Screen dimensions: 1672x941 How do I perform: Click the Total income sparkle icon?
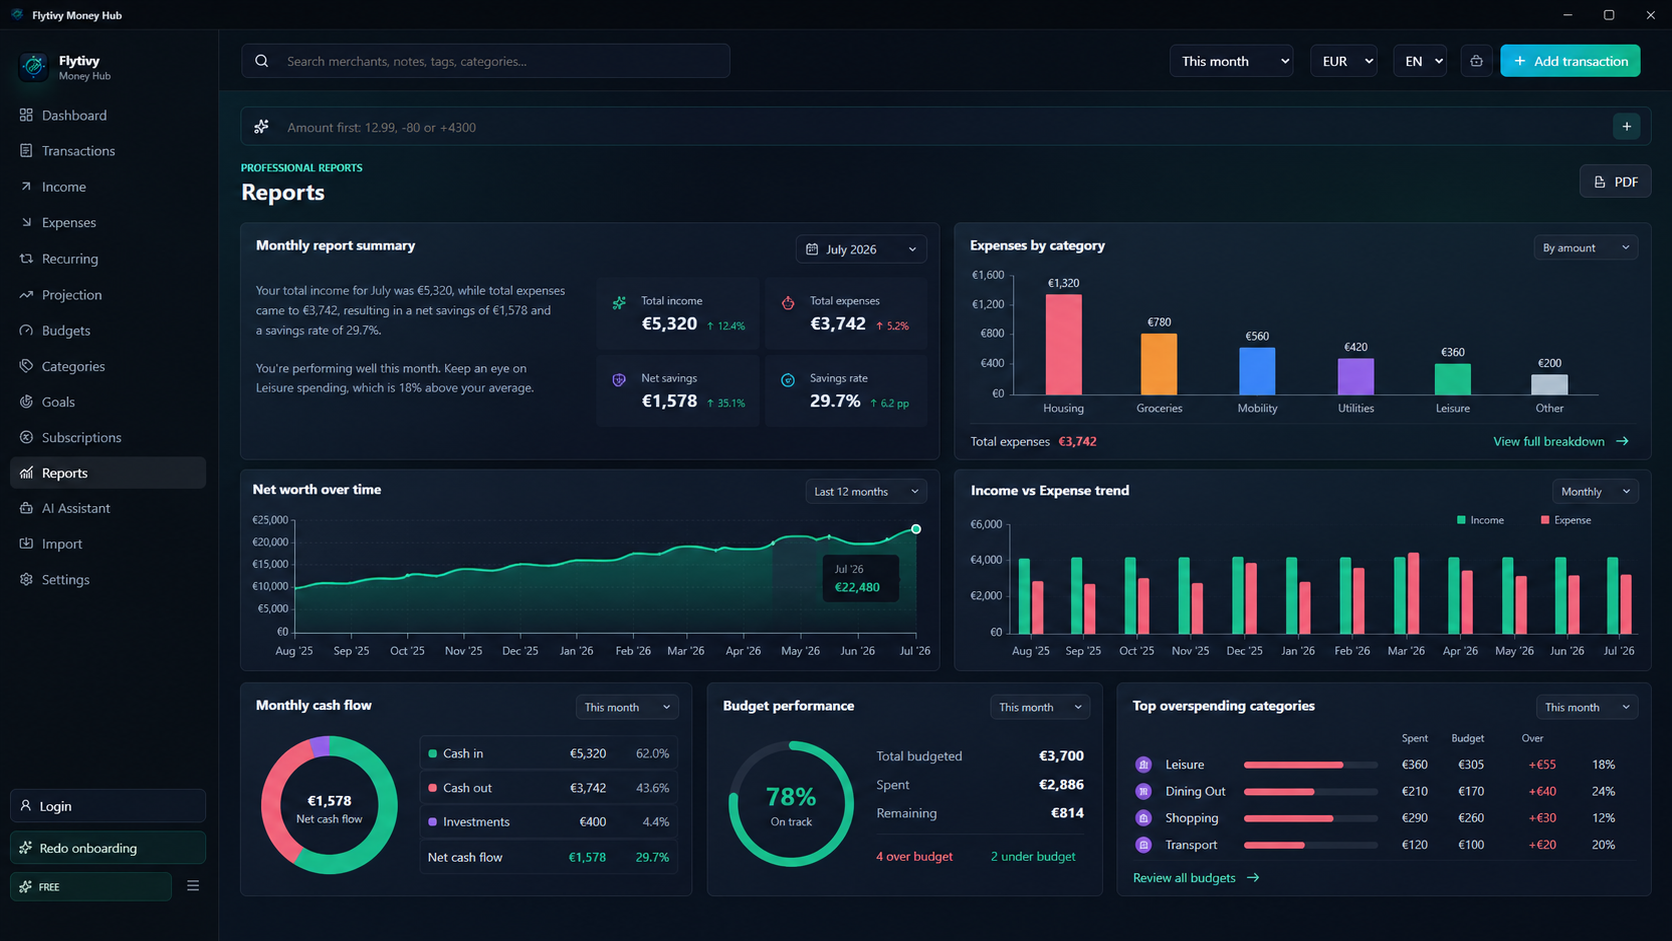coord(619,302)
